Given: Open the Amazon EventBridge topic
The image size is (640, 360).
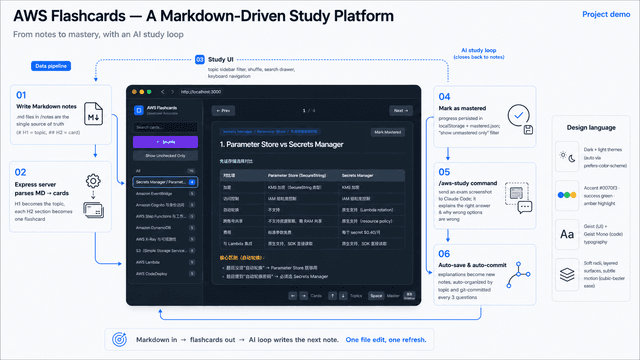Looking at the screenshot, I should 165,193.
